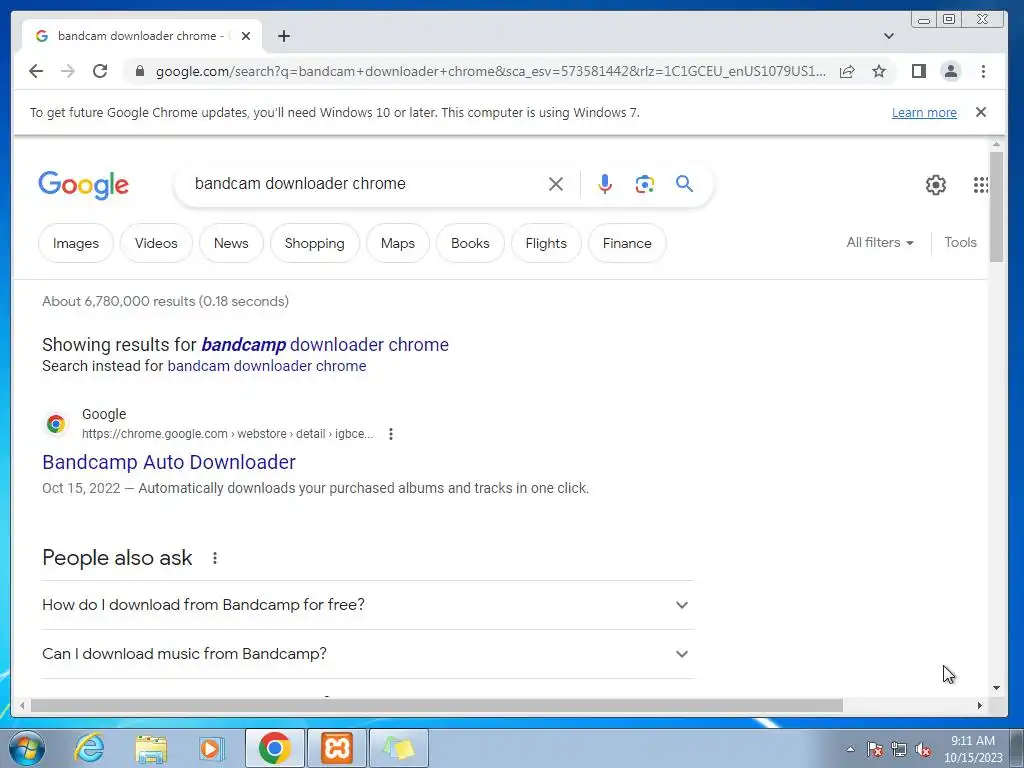
Task: Open the taskbar clock 9:11 AM
Action: (x=973, y=749)
